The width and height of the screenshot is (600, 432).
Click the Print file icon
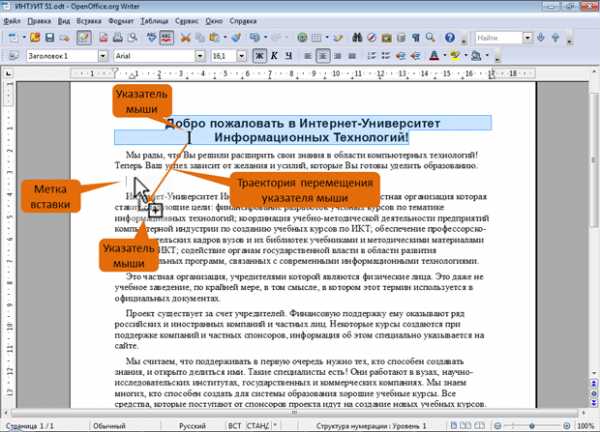pyautogui.click(x=118, y=37)
